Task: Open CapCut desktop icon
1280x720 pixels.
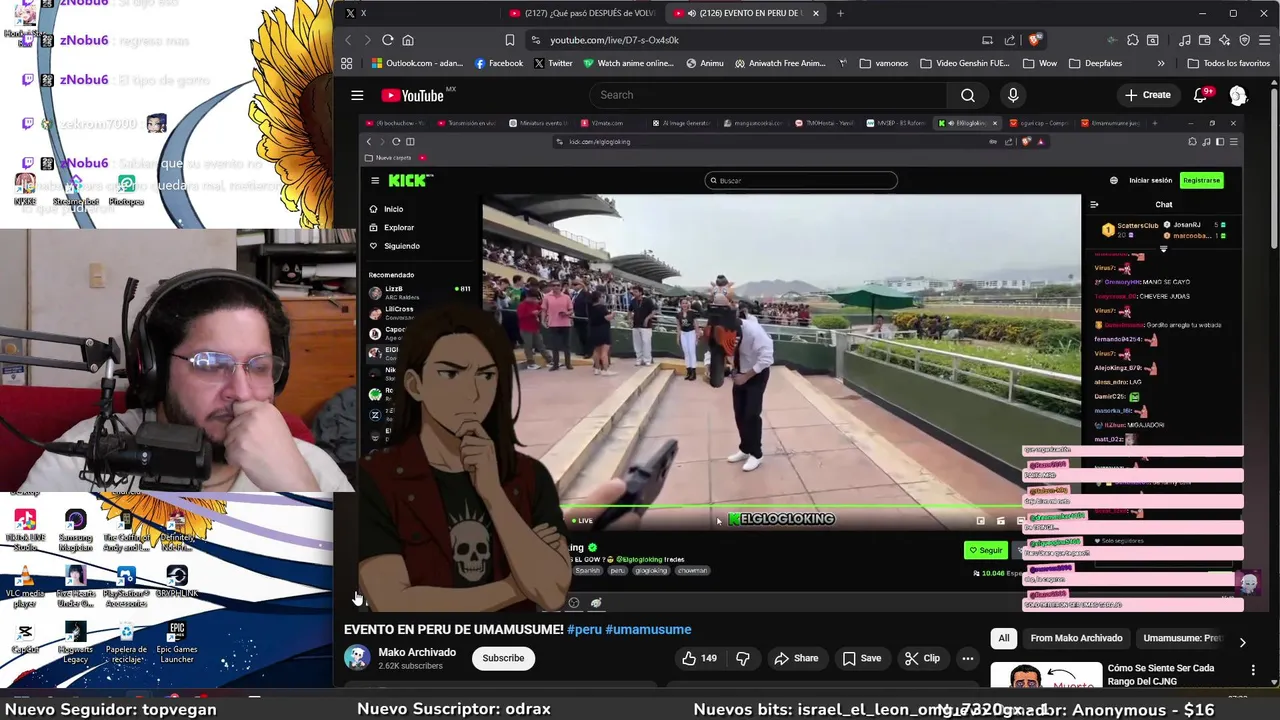Action: click(x=25, y=638)
